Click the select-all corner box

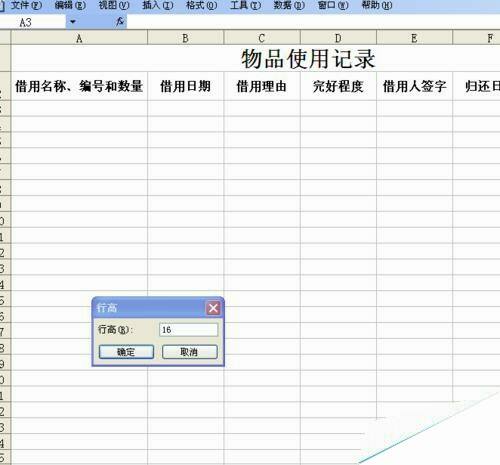pyautogui.click(x=5, y=38)
